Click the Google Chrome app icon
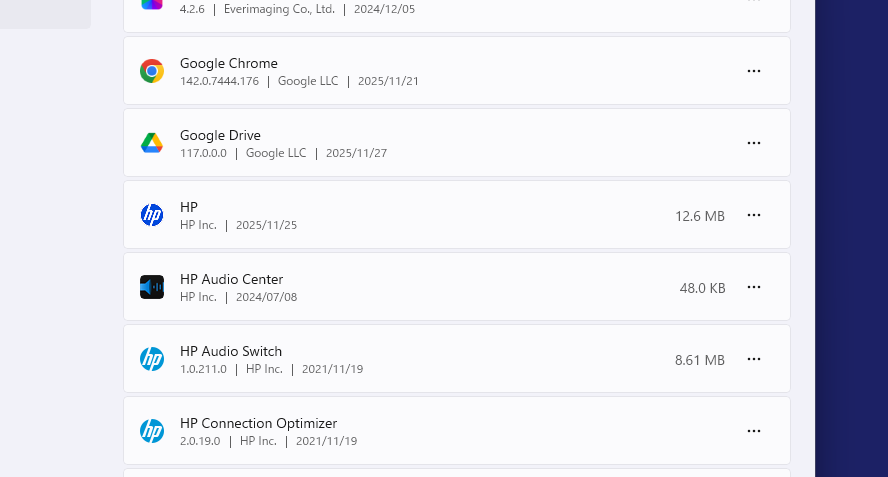Viewport: 888px width, 477px height. [152, 71]
